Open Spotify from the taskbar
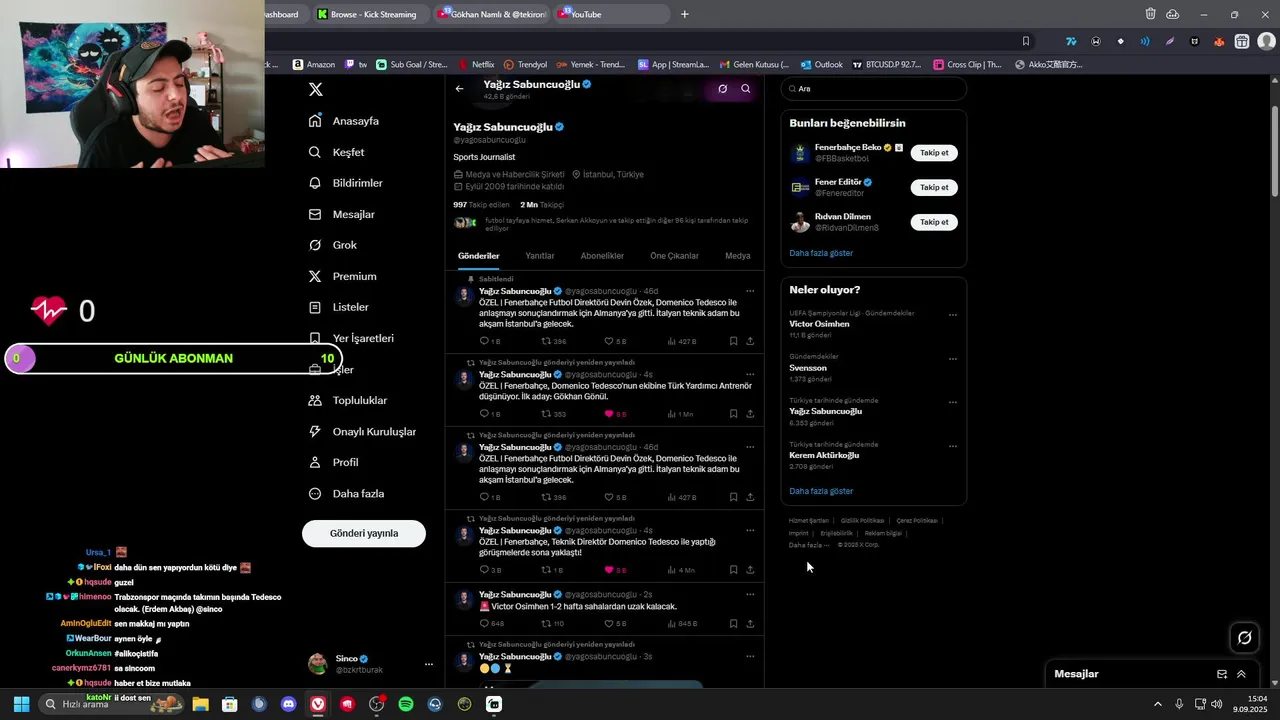 [406, 704]
